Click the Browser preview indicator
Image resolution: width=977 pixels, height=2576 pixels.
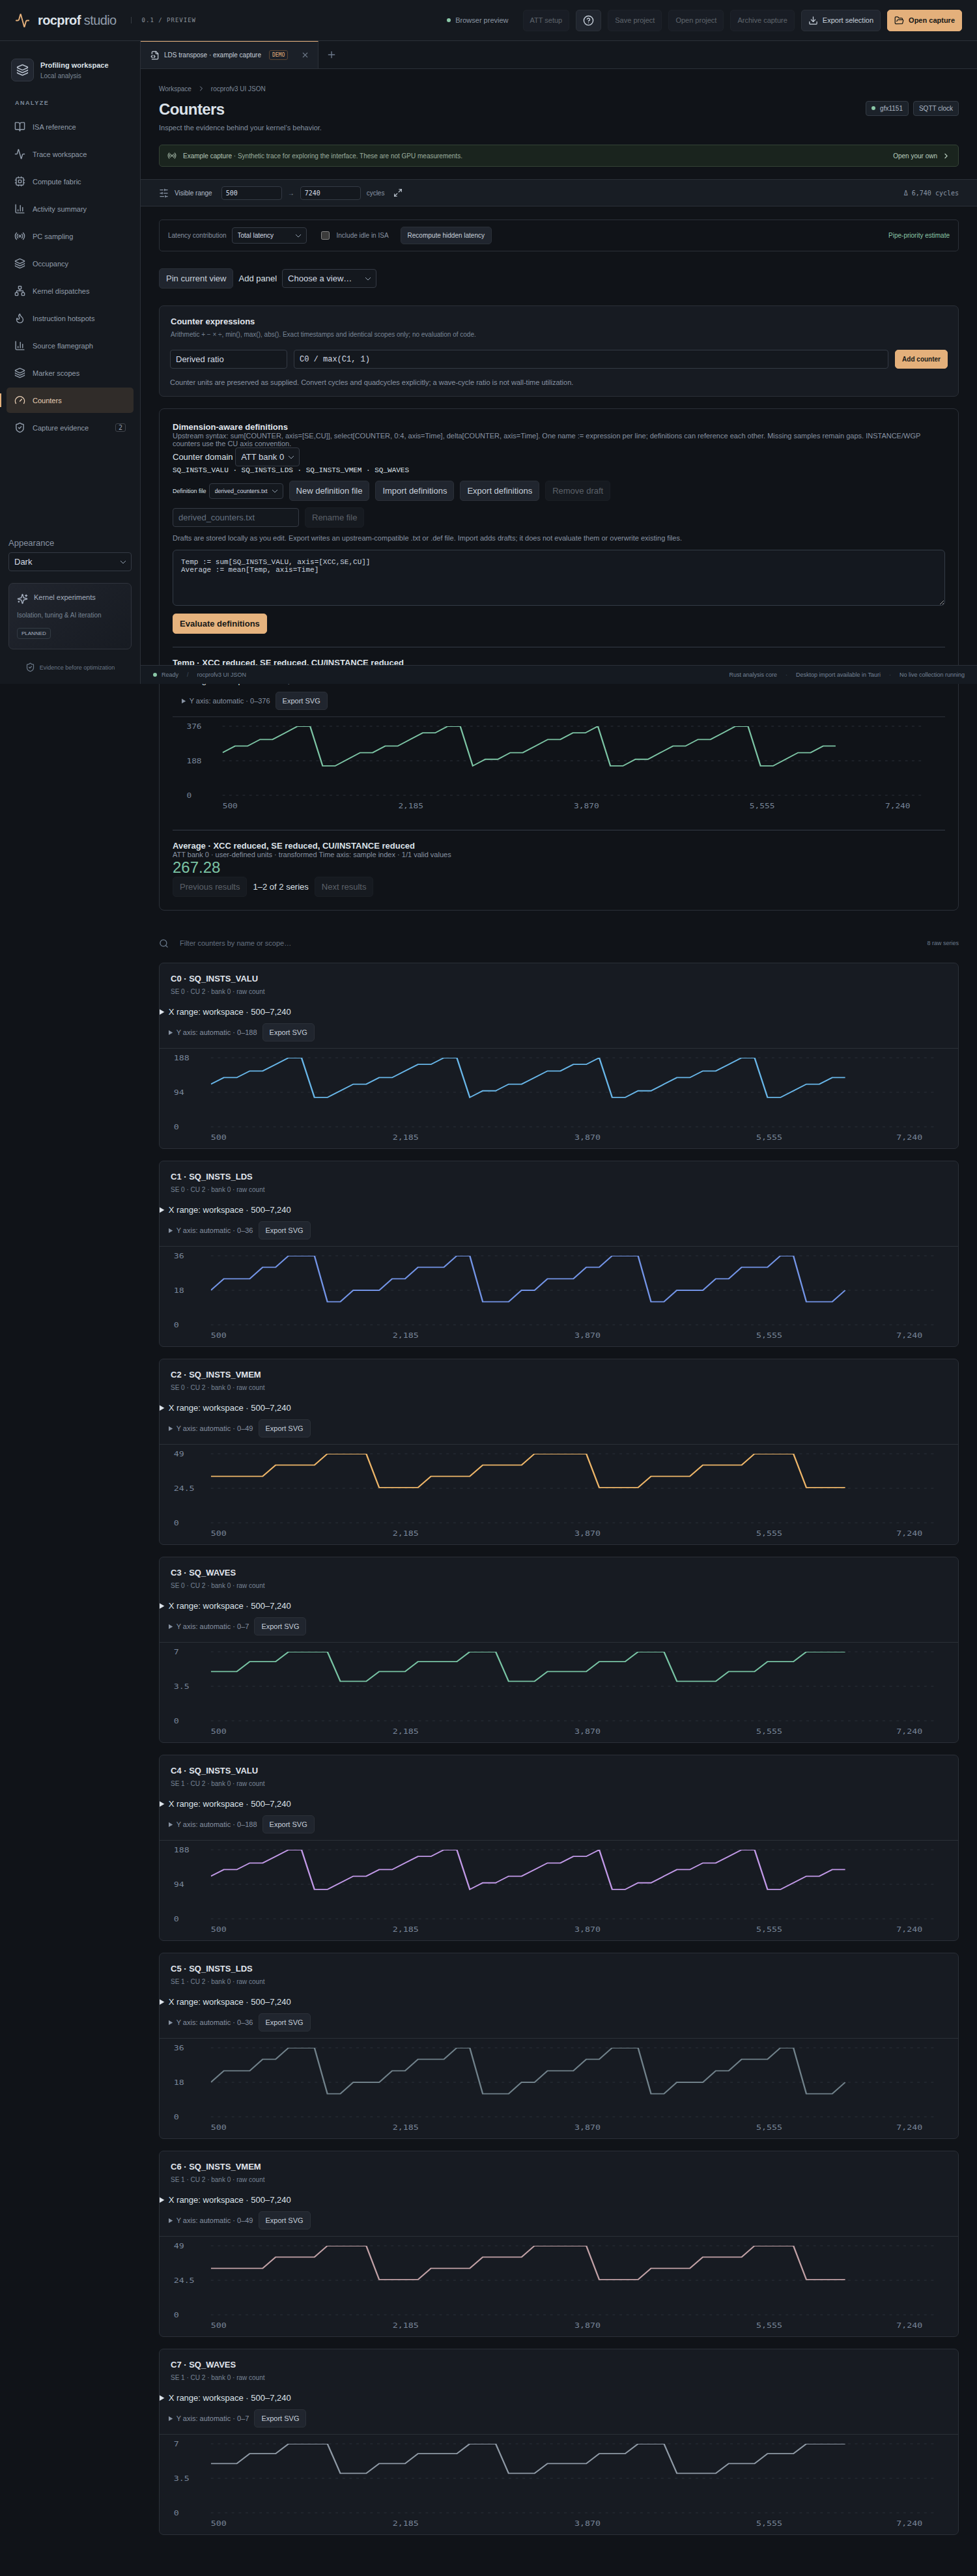(477, 20)
